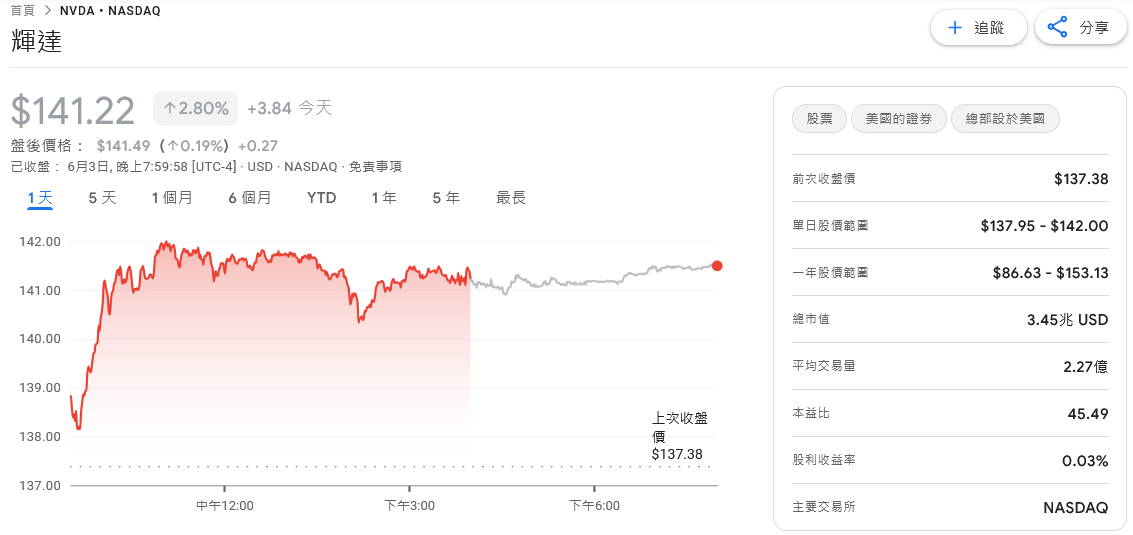Open the 首頁 breadcrumb link
Viewport: 1133px width, 535px height.
click(x=22, y=11)
